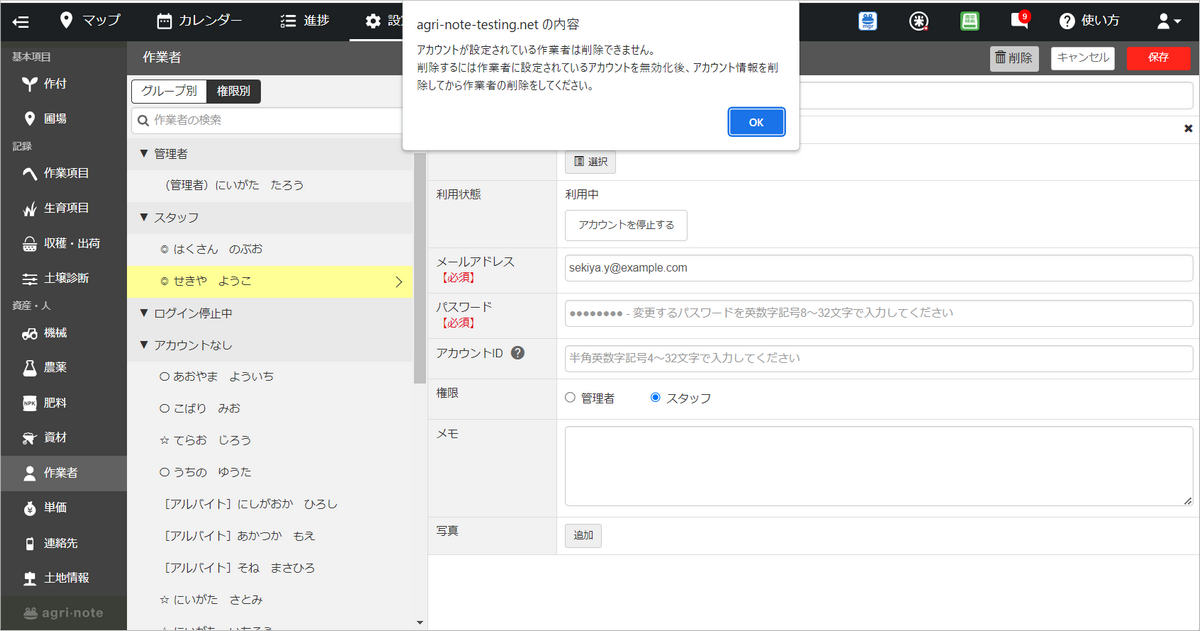
Task: Click the phone icon for 連絡先
Action: [30, 543]
